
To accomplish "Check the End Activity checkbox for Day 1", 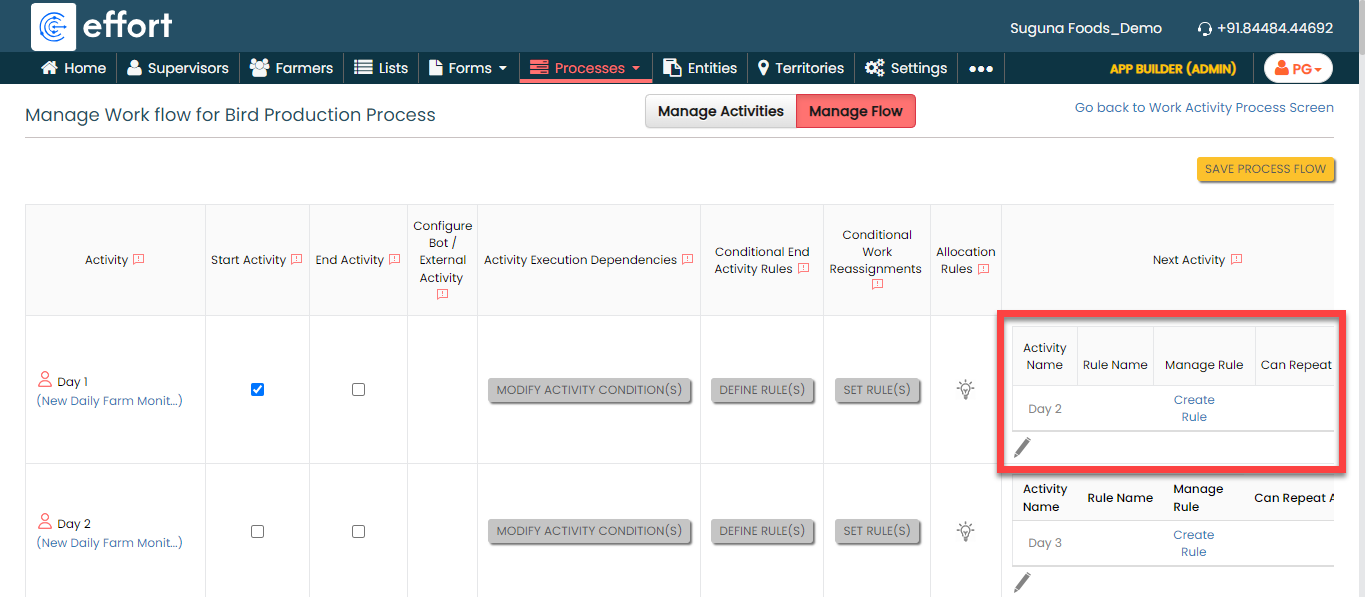I will coord(358,390).
